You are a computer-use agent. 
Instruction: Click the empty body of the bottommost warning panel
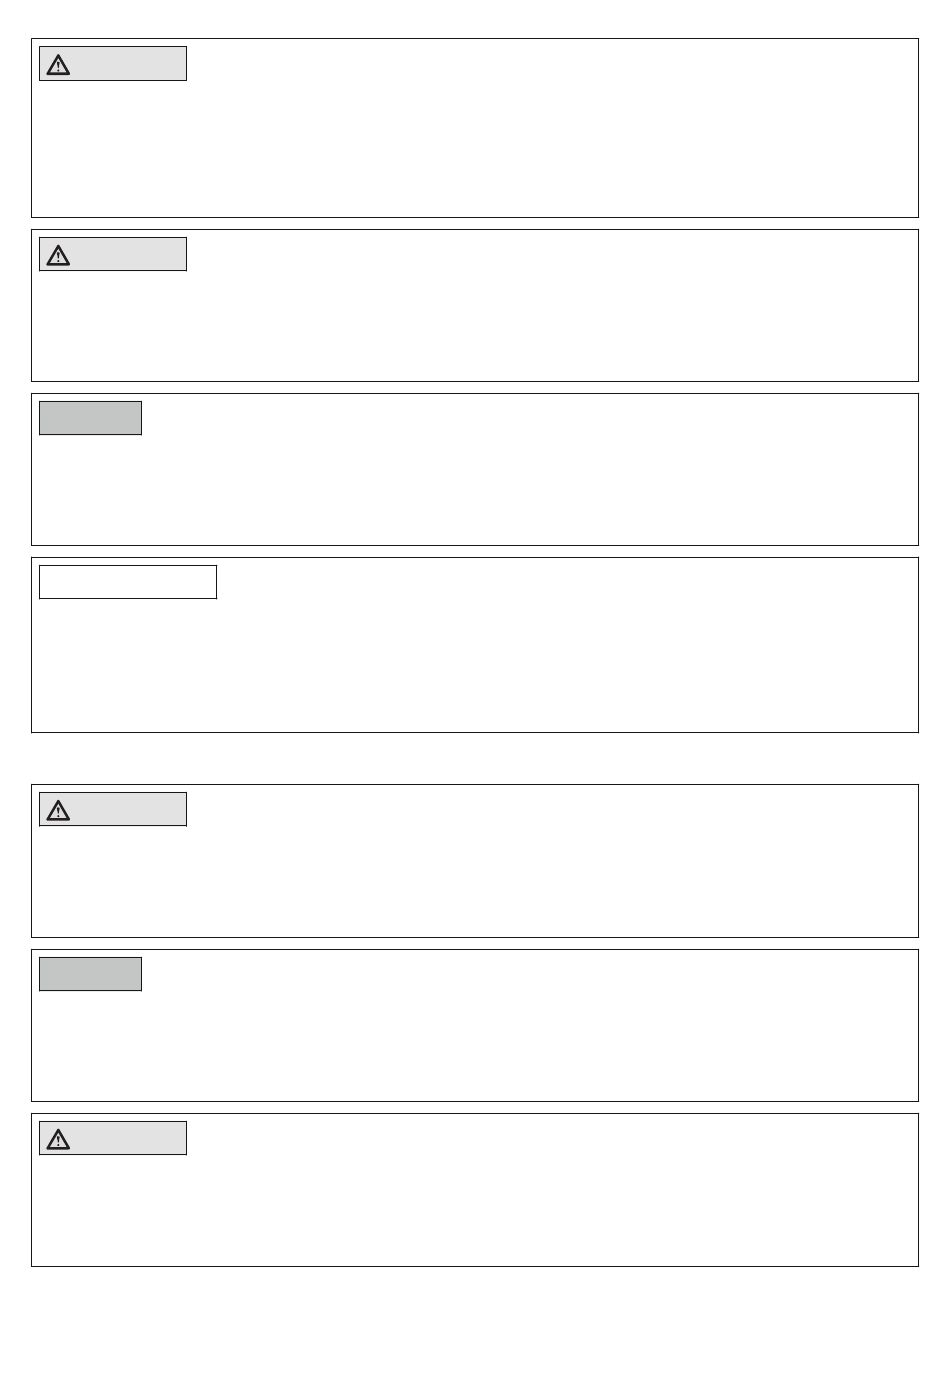[x=475, y=1210]
